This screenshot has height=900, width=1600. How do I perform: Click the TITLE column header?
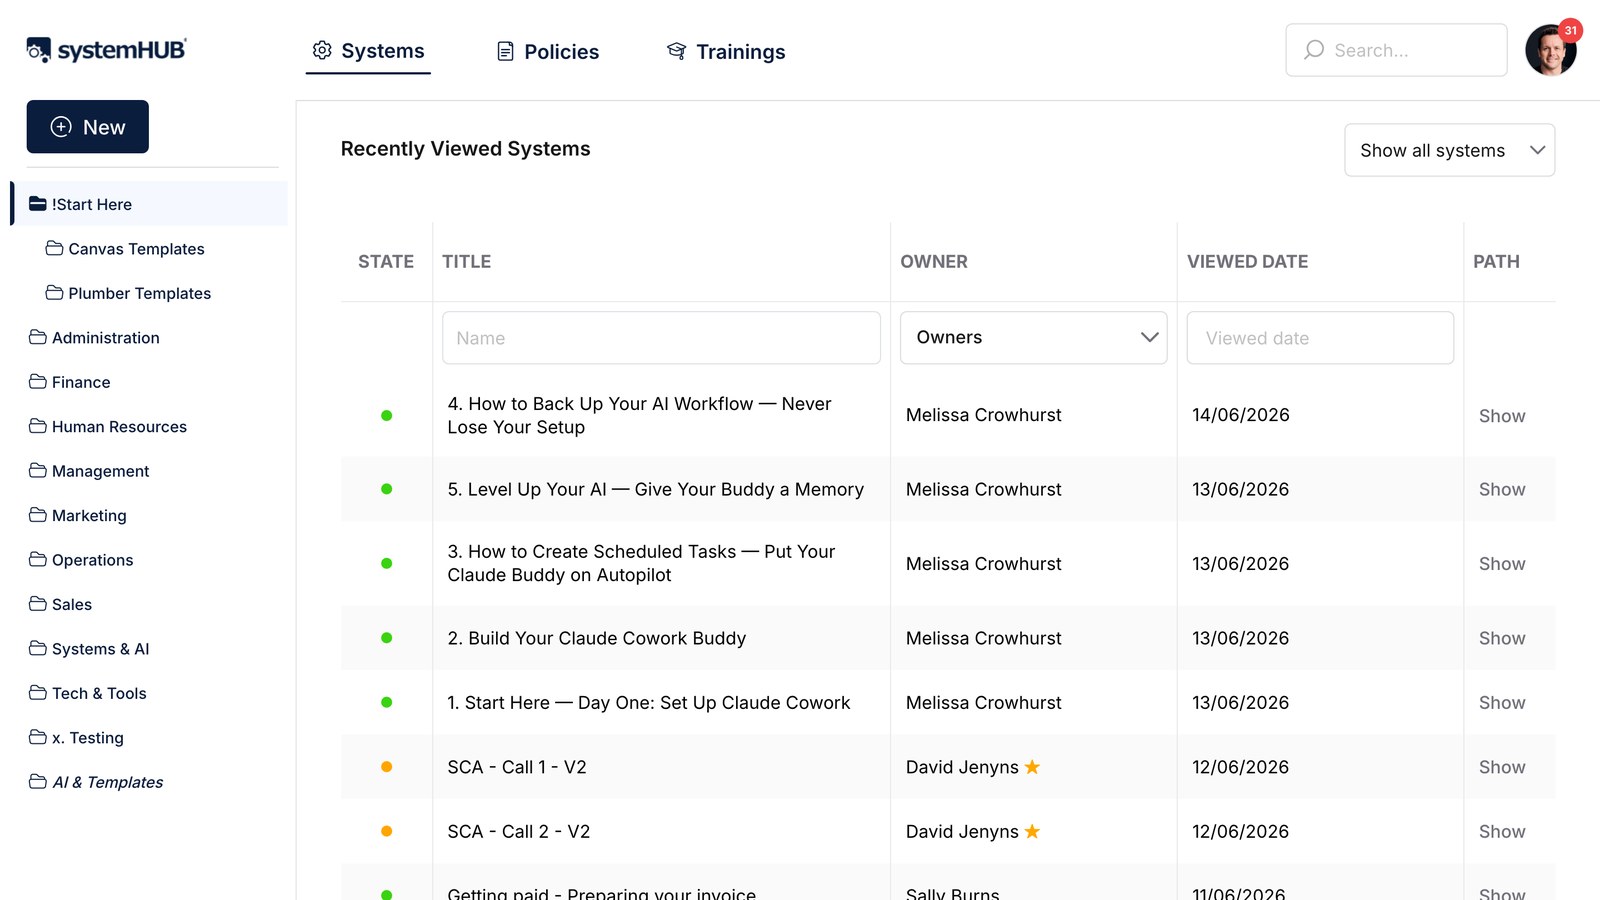click(467, 262)
